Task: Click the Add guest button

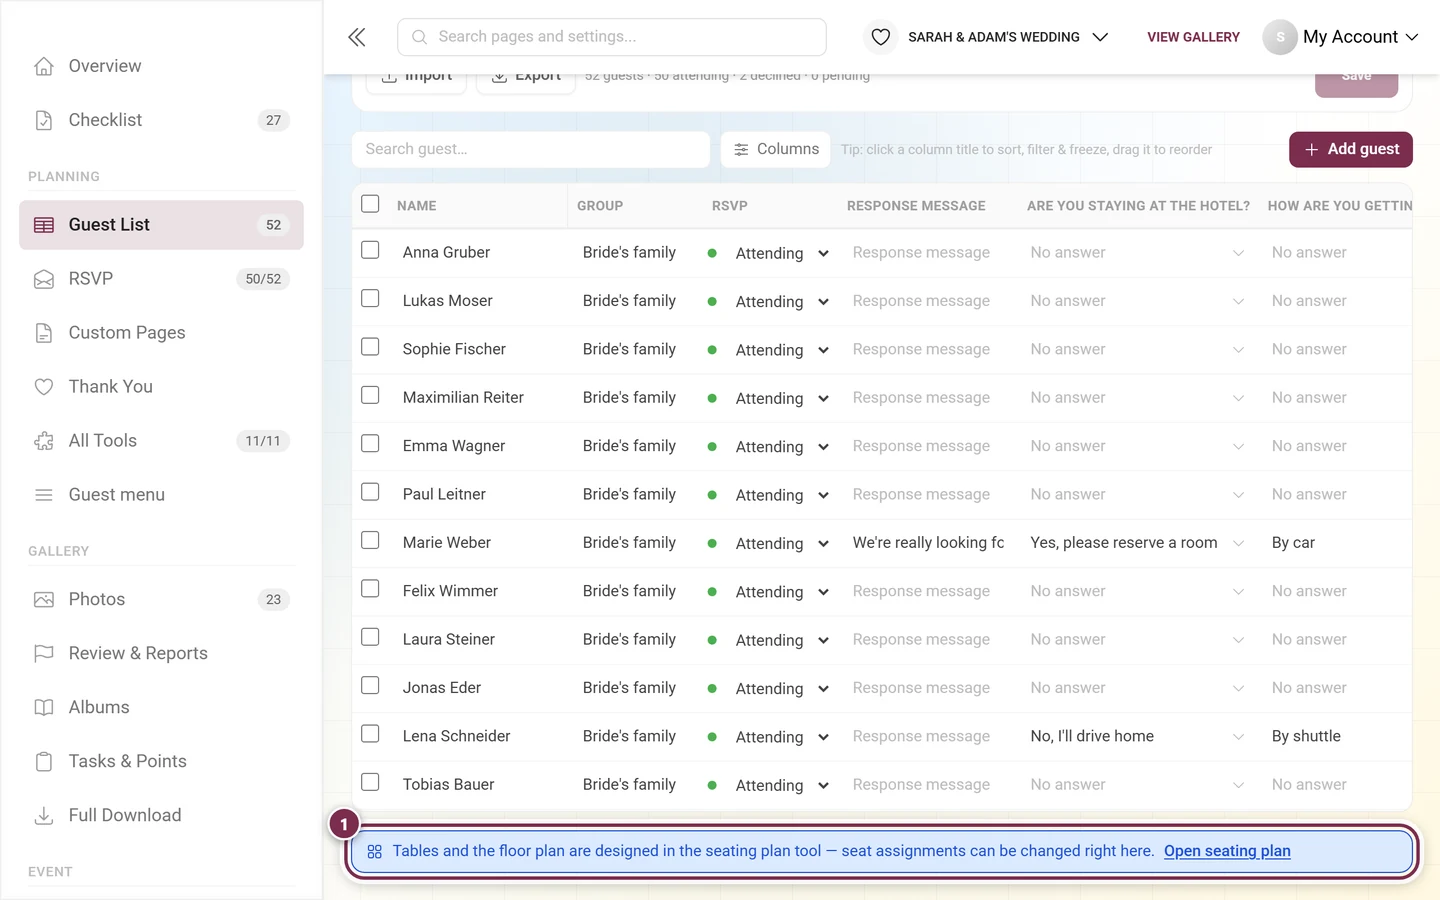Action: point(1350,149)
